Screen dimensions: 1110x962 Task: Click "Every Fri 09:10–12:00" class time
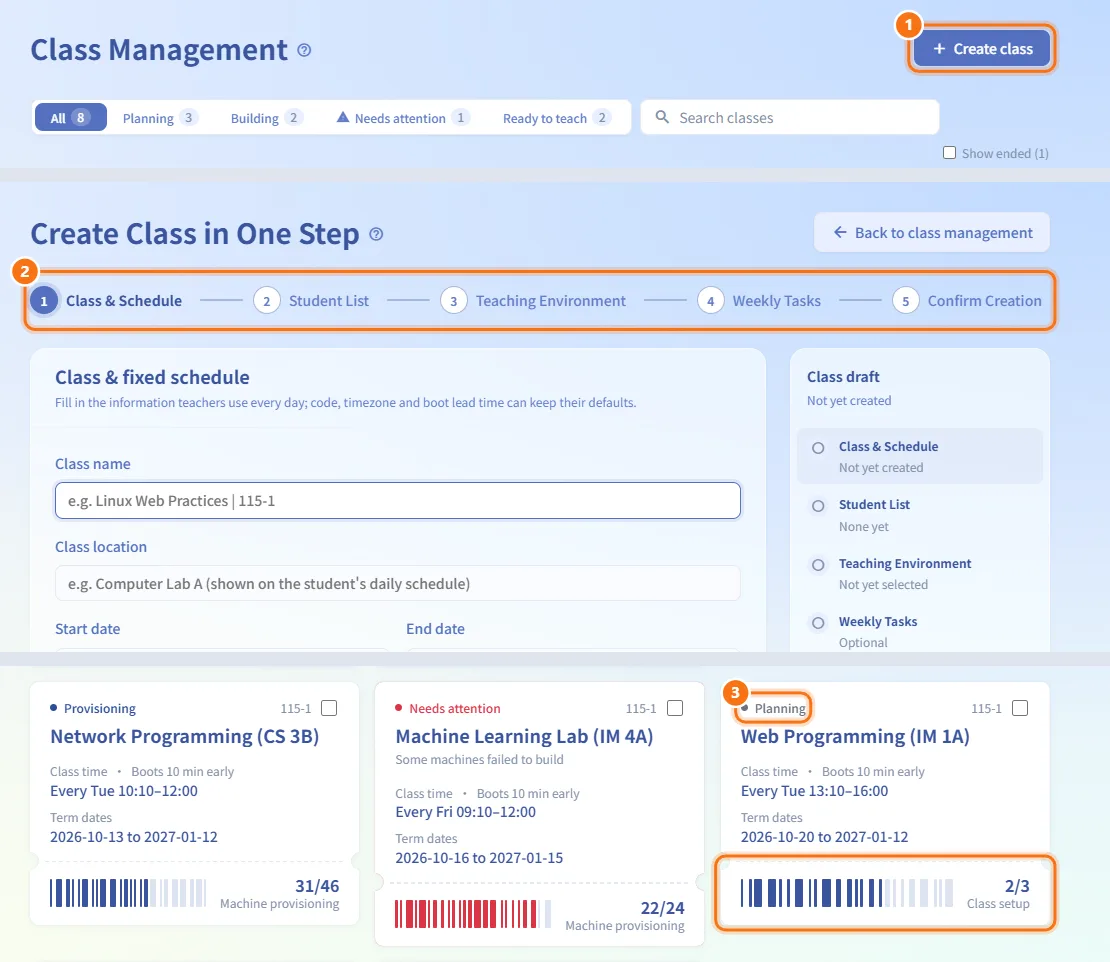coord(465,812)
